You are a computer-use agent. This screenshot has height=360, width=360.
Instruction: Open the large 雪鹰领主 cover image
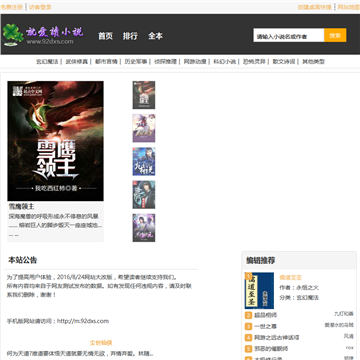(x=55, y=141)
